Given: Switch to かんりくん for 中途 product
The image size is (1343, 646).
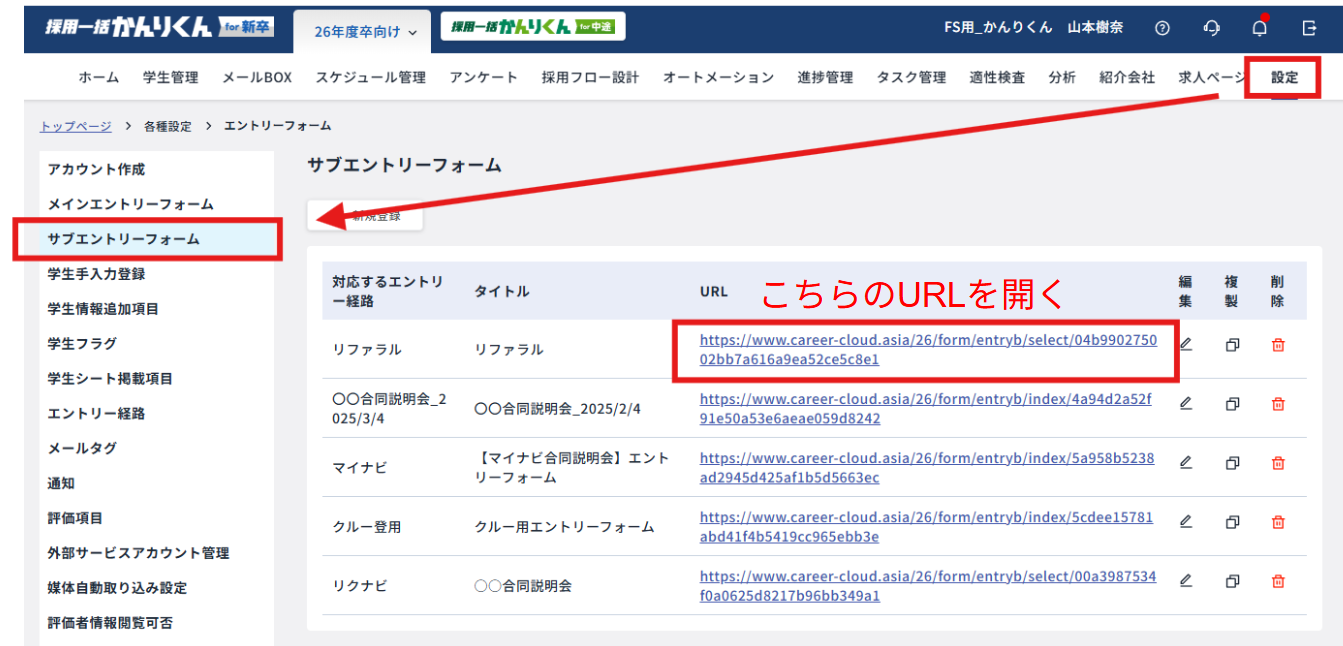Looking at the screenshot, I should point(533,27).
